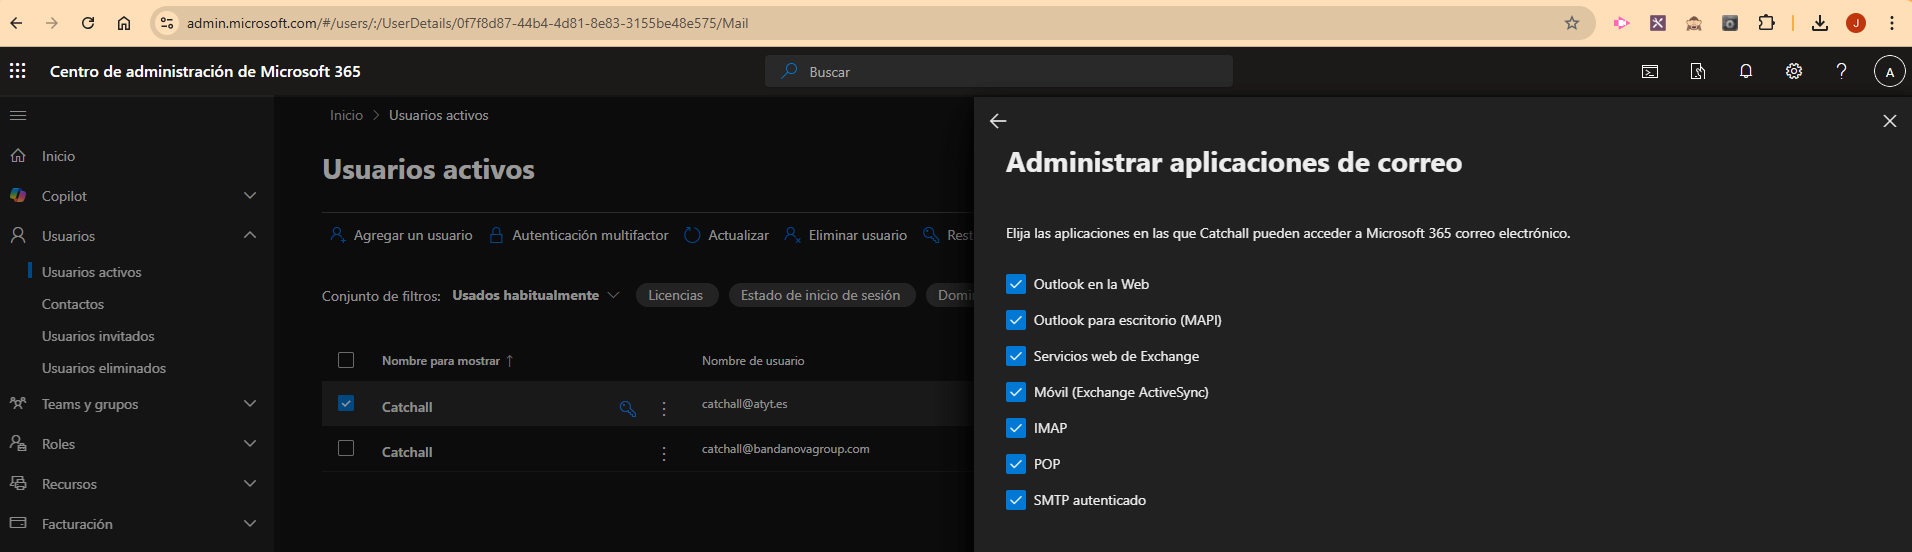Viewport: 1912px width, 552px height.
Task: Open the header document icon next to Cloud Shell
Action: (x=1698, y=71)
